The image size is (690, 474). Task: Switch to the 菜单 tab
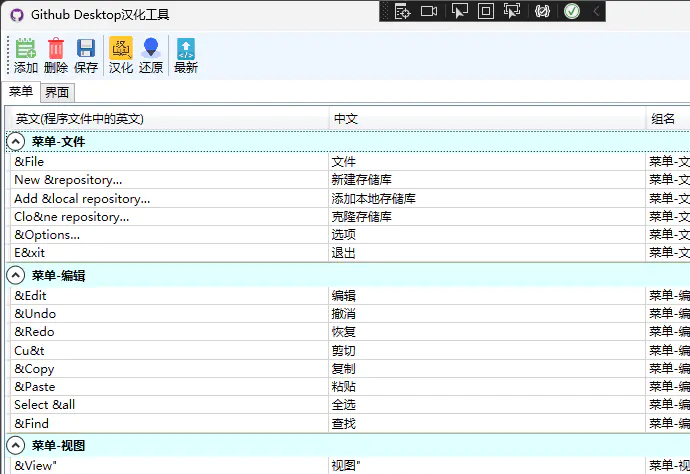tap(21, 92)
